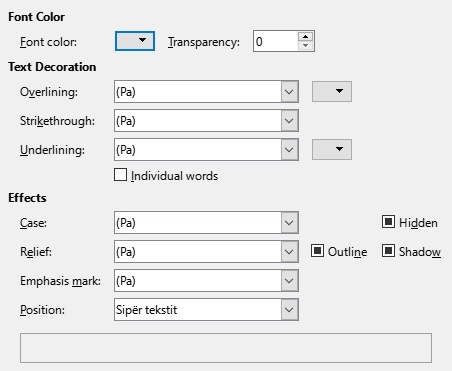
Task: Click the Effects section heading
Action: 27,198
